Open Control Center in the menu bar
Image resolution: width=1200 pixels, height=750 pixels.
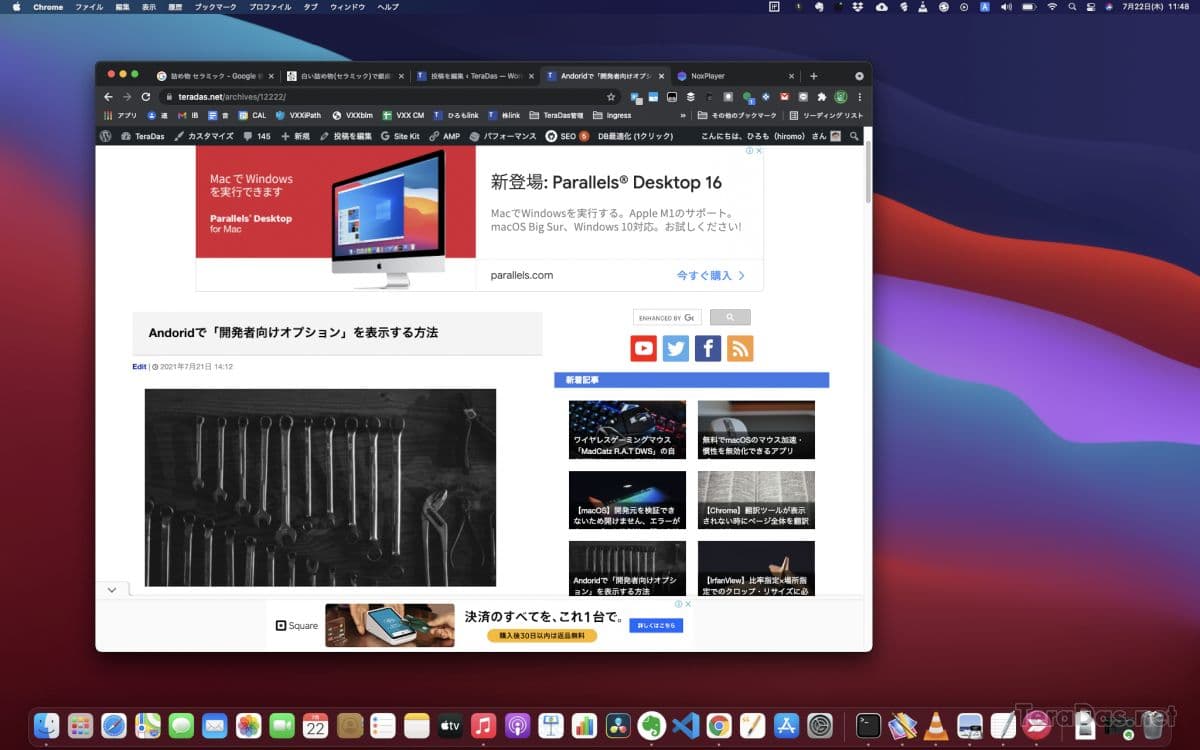click(x=1091, y=6)
